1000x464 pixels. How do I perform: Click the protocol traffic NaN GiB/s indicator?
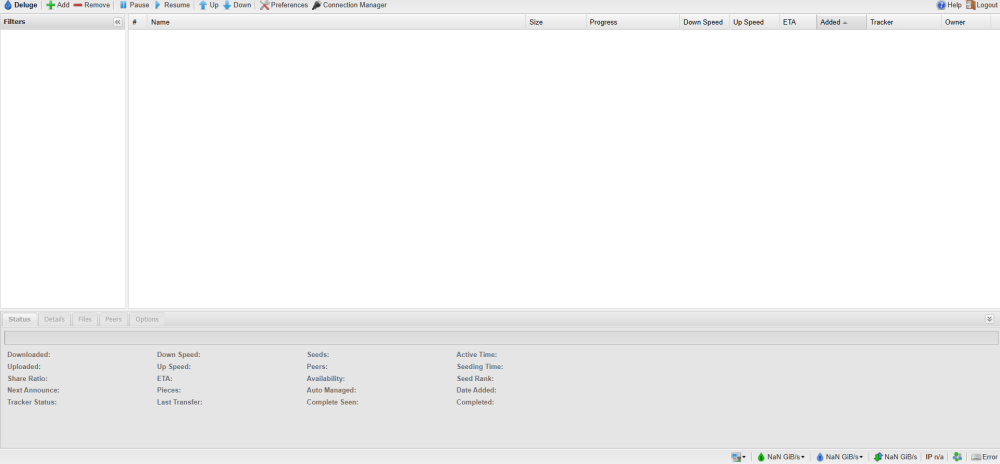[x=896, y=457]
